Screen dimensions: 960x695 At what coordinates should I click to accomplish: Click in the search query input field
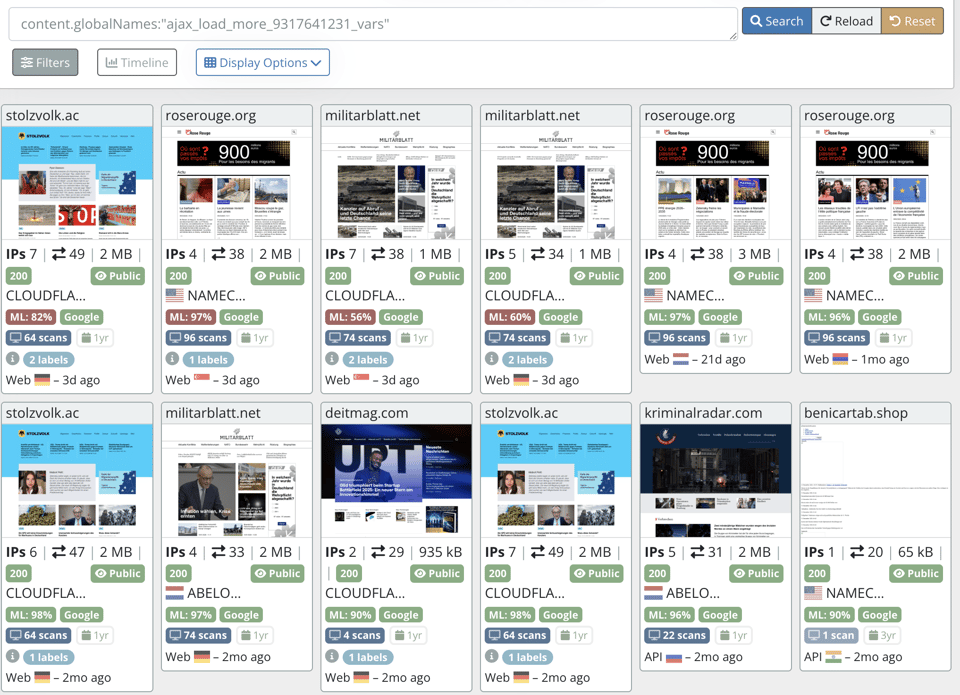[372, 23]
